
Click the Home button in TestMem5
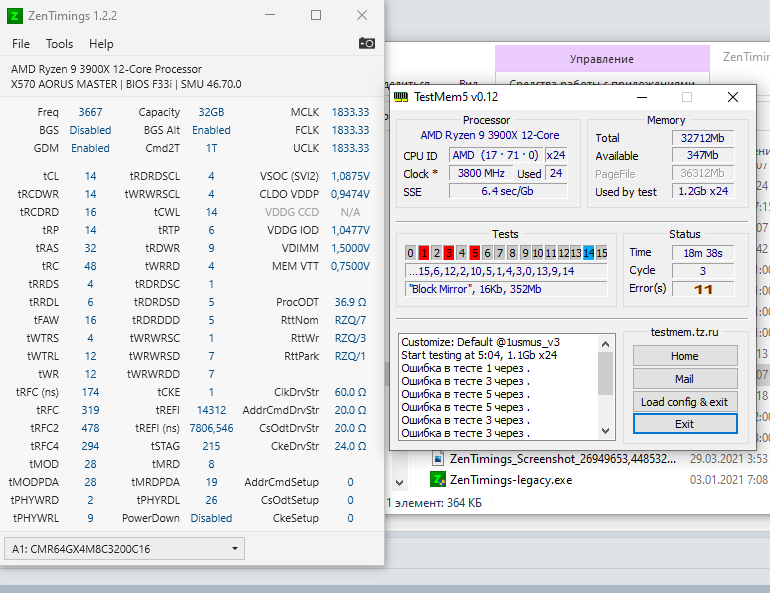(685, 356)
